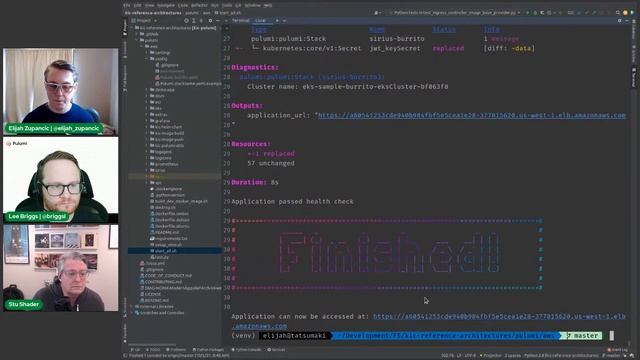Expand External Libraries node
The height and width of the screenshot is (360, 640).
click(132, 307)
